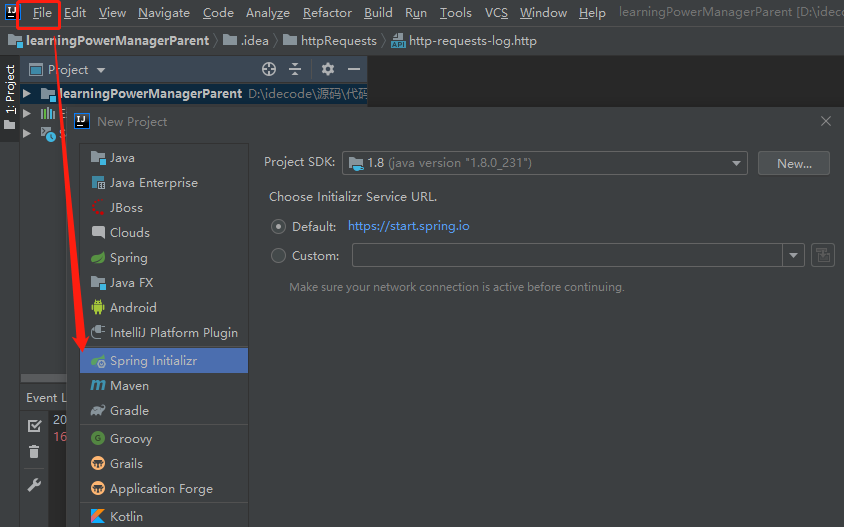This screenshot has width=844, height=527.
Task: Select the Custom service URL radio
Action: click(278, 256)
